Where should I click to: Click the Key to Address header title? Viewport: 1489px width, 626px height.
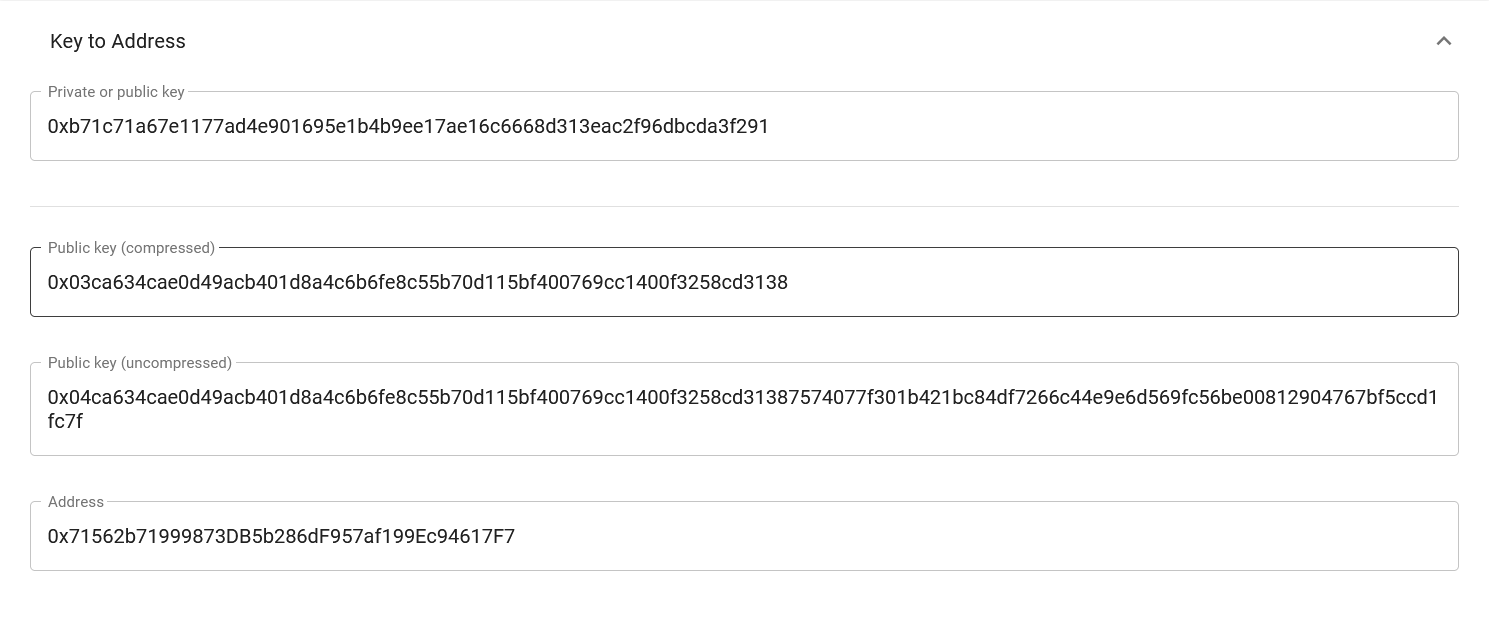click(x=118, y=41)
